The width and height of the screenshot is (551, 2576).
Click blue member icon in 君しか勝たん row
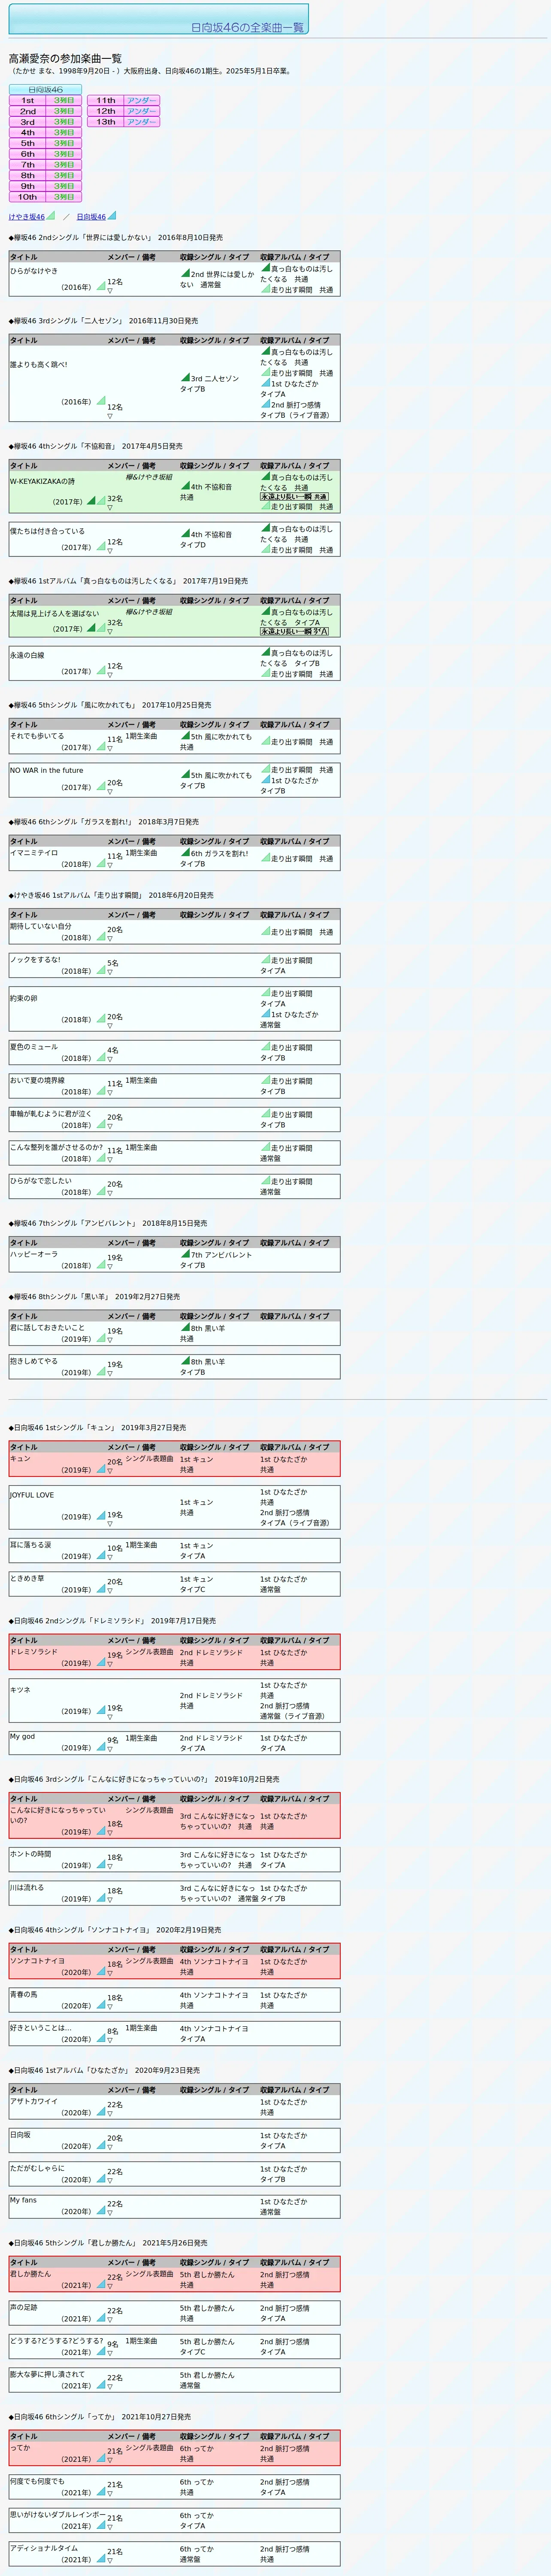101,2285
